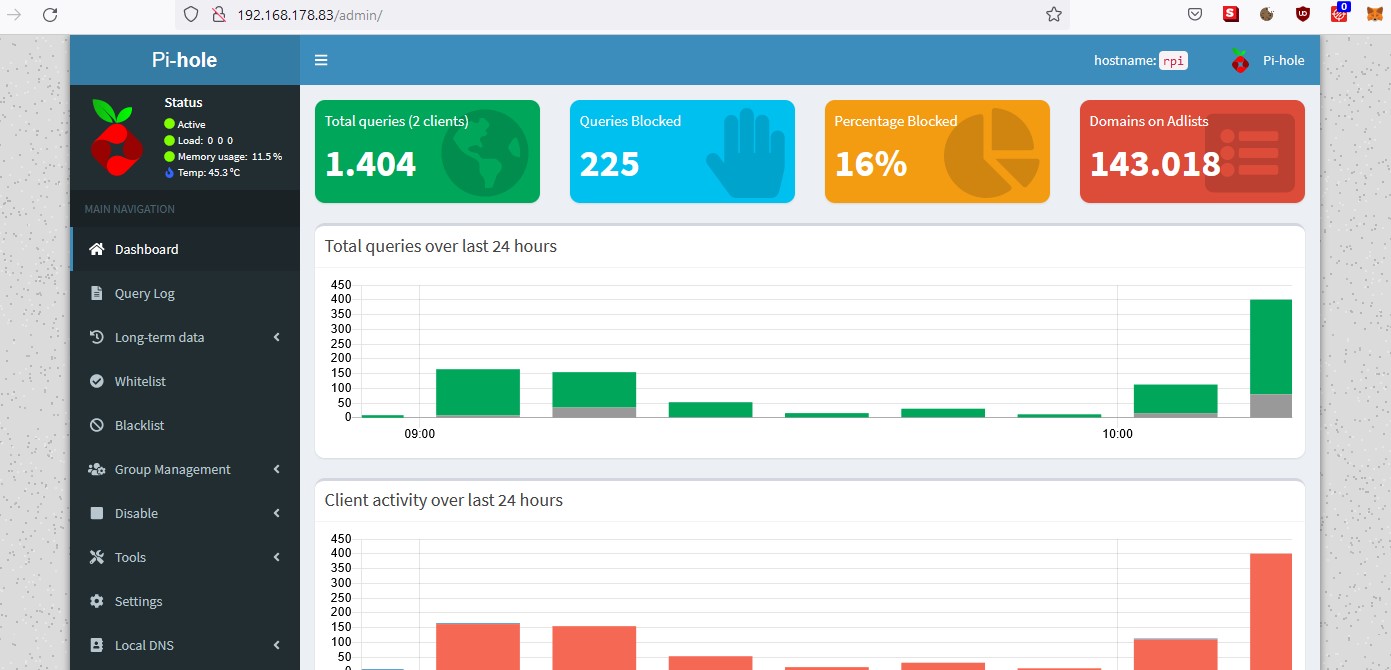The height and width of the screenshot is (670, 1391).
Task: Open Pi-hole user menu in top right
Action: click(x=1267, y=60)
